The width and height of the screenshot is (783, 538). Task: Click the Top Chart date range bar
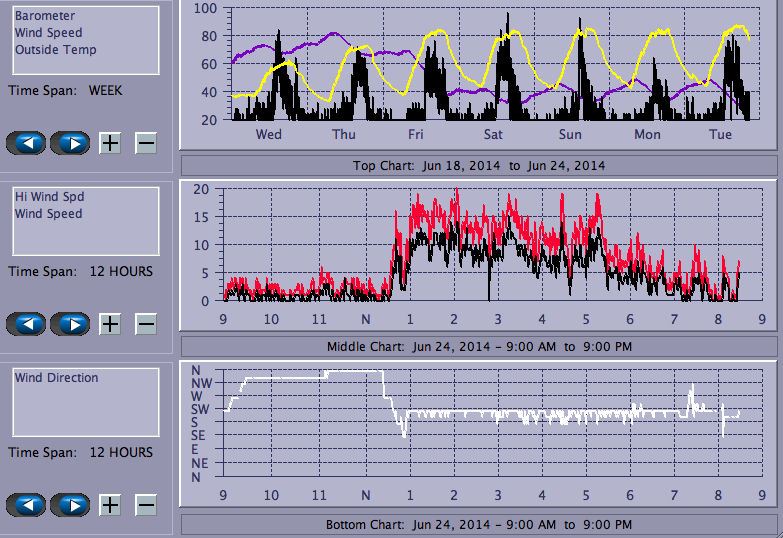click(478, 165)
